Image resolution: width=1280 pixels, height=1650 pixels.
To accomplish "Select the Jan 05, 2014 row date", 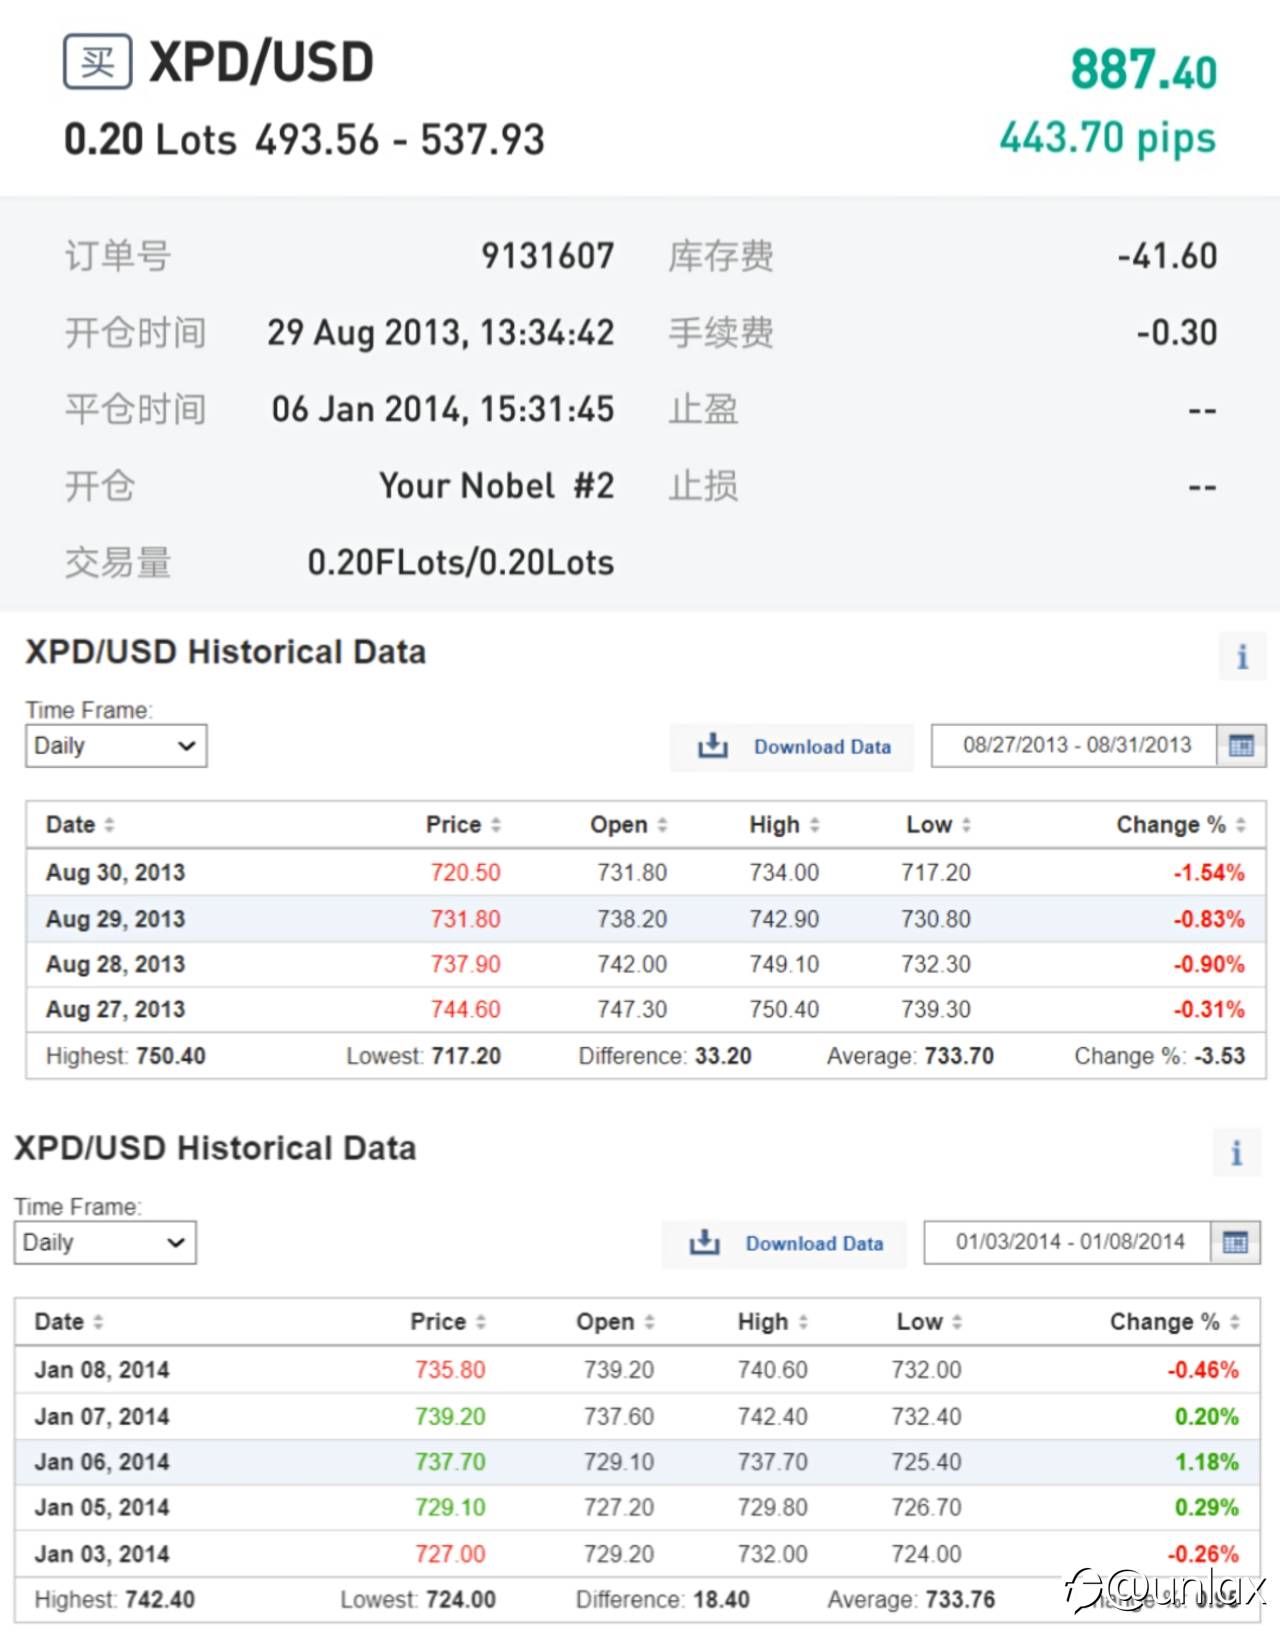I will [x=102, y=1508].
